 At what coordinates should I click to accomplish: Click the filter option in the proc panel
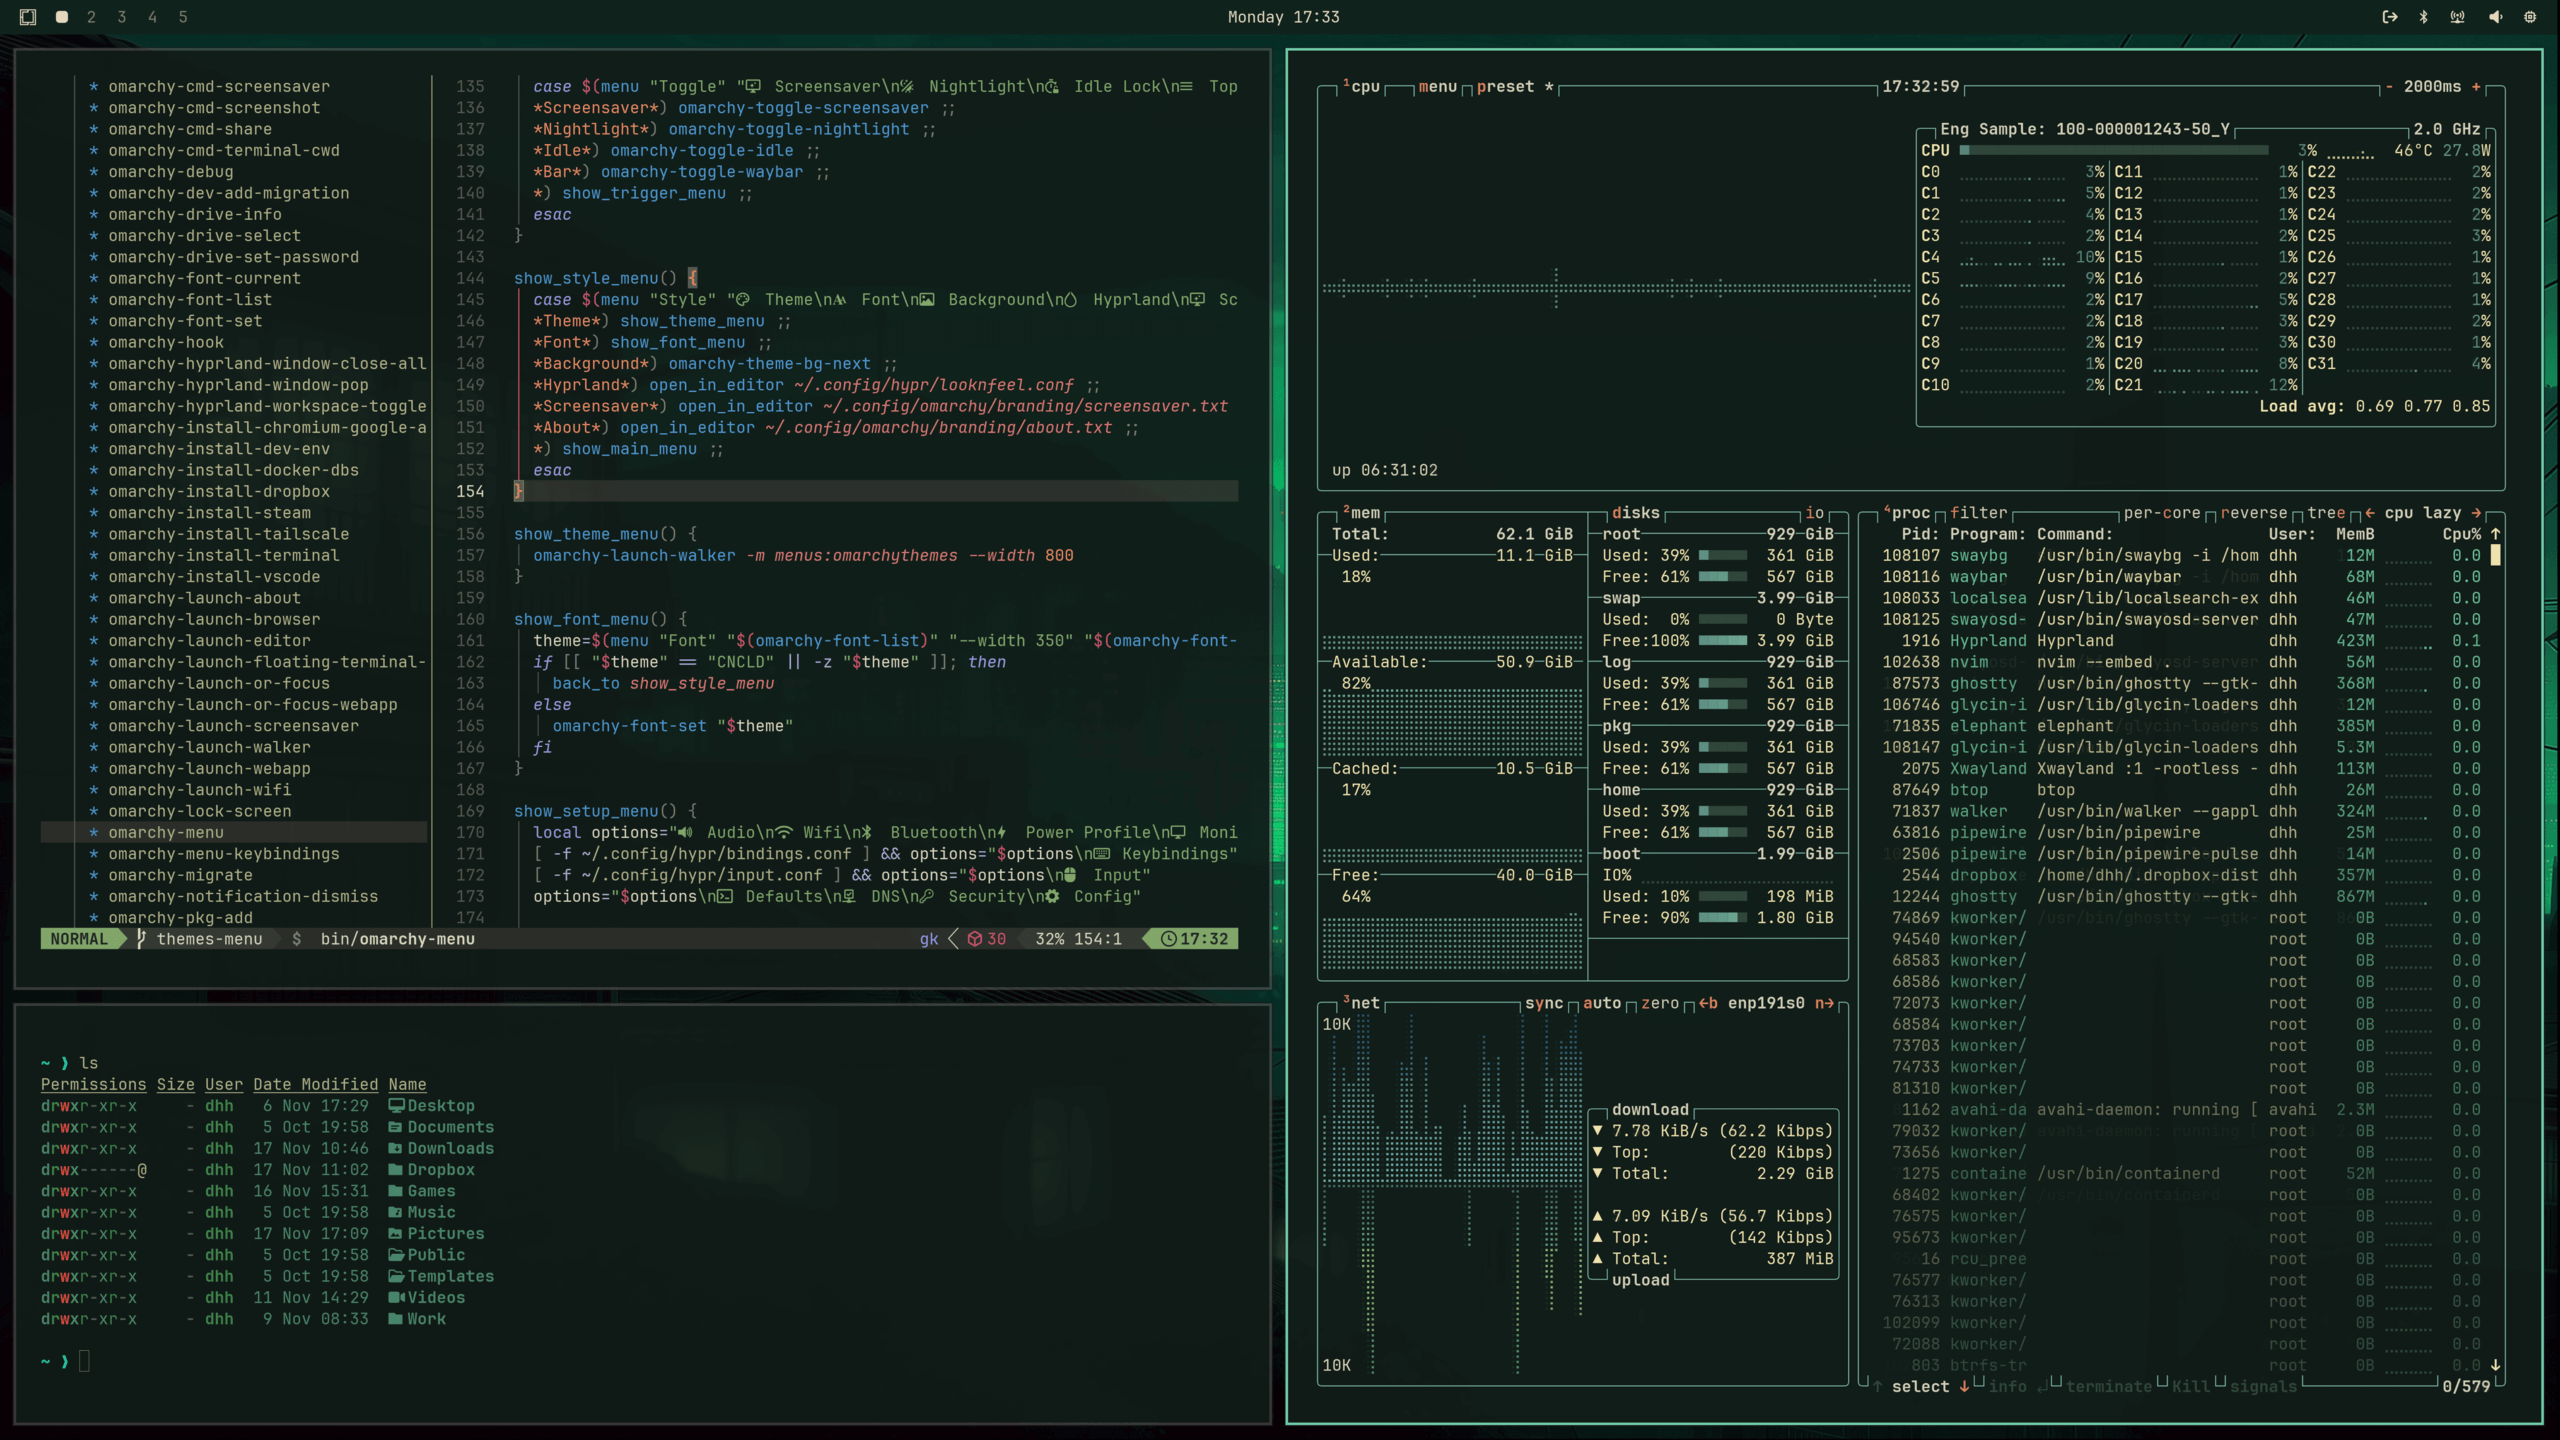click(1978, 513)
